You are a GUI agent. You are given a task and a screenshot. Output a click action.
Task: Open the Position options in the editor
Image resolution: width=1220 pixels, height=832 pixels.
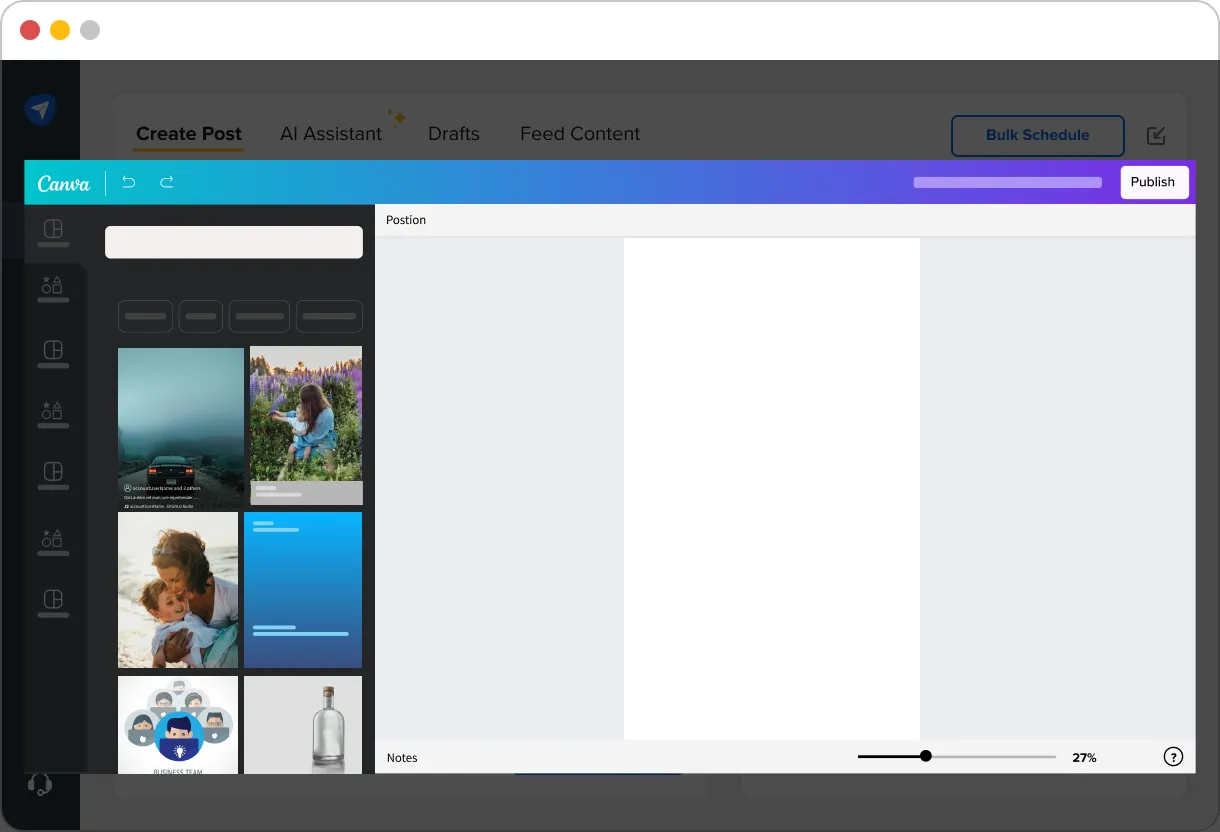(x=406, y=220)
